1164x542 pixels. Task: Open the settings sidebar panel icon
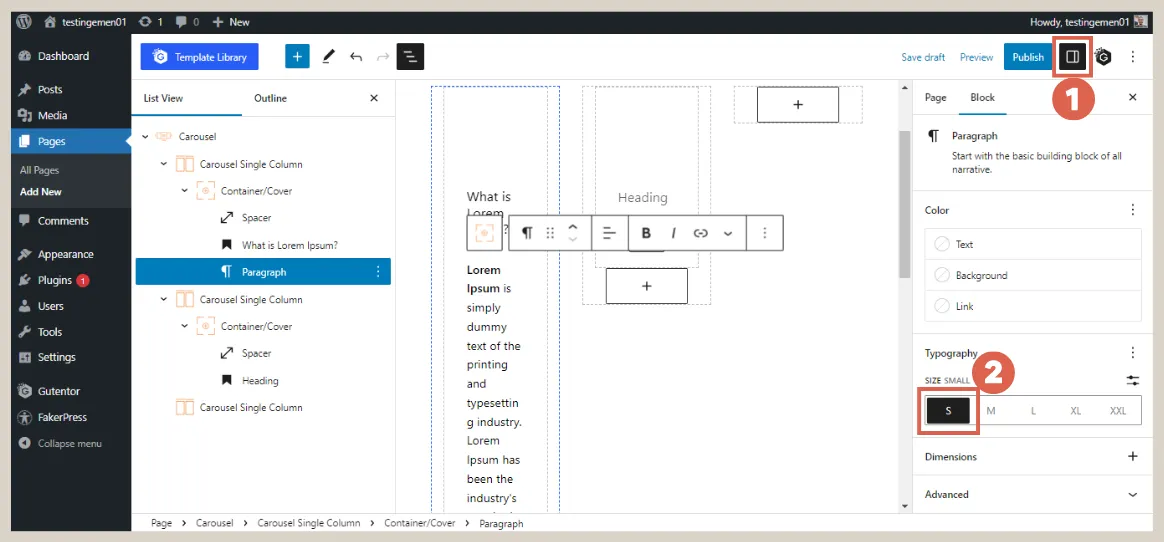[x=1072, y=57]
